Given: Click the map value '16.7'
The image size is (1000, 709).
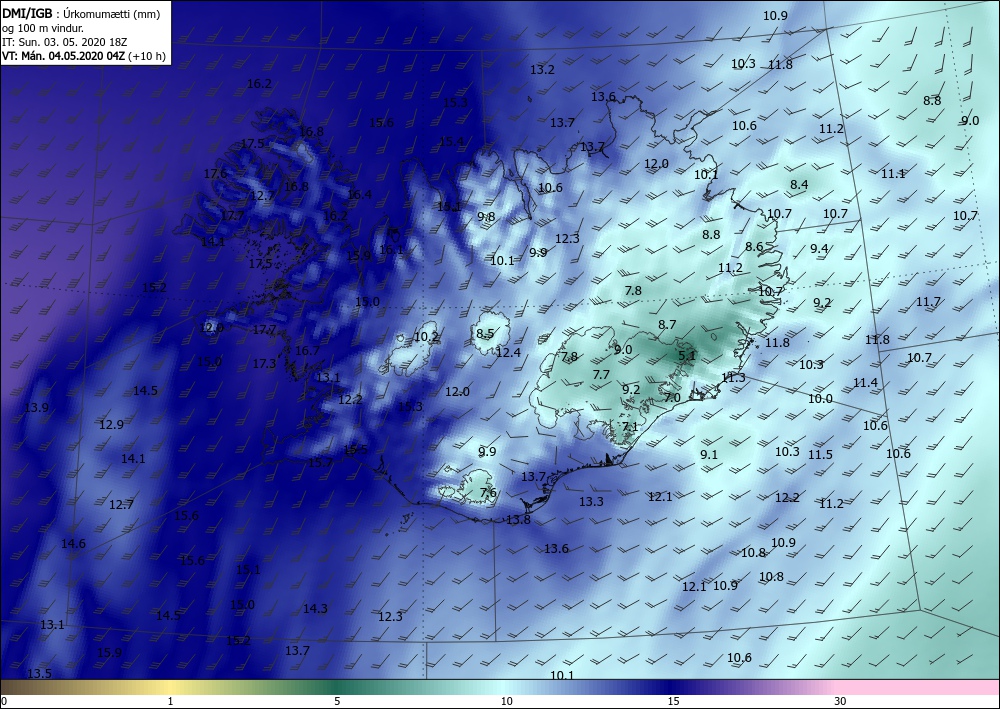Looking at the screenshot, I should point(307,351).
